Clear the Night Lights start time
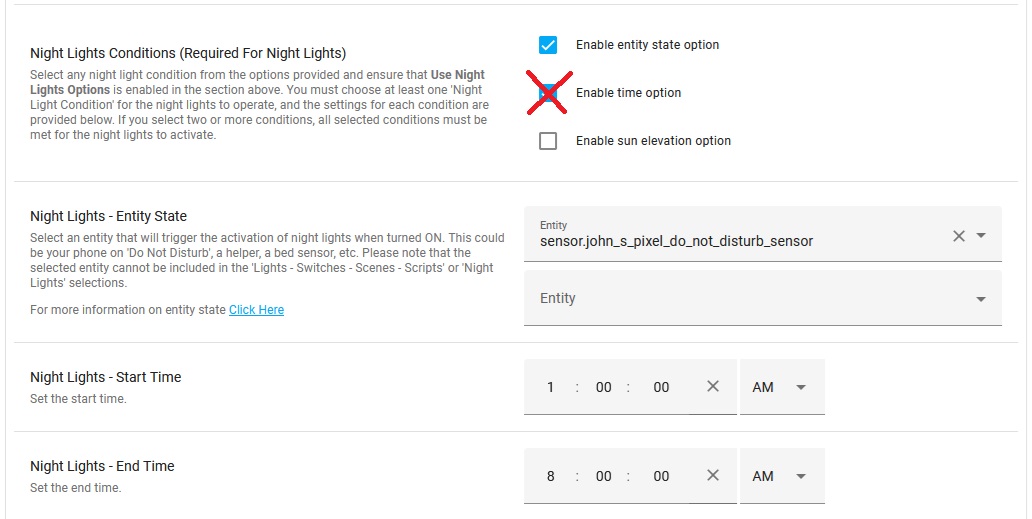This screenshot has height=519, width=1032. (x=713, y=387)
